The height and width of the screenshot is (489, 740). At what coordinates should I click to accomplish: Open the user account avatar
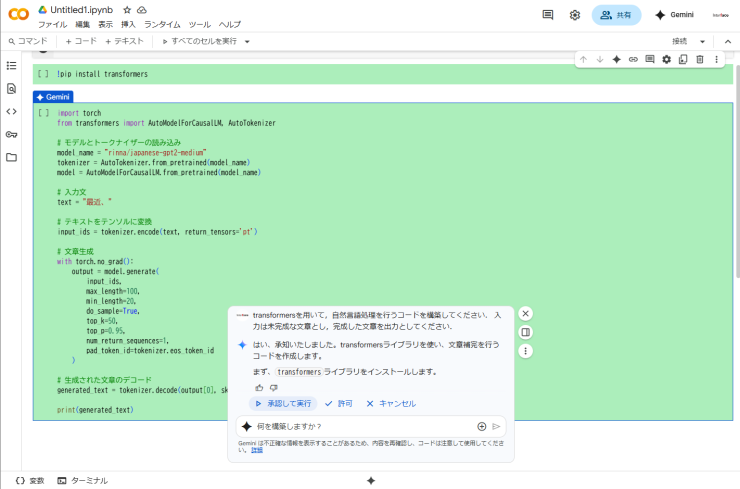[x=720, y=15]
